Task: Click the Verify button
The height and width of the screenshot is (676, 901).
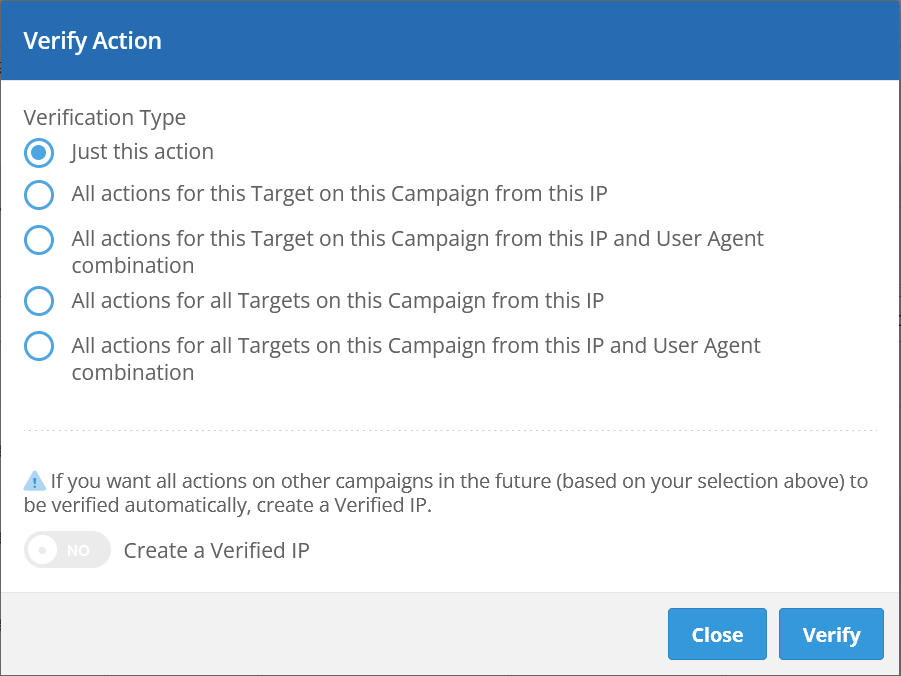Action: point(831,634)
